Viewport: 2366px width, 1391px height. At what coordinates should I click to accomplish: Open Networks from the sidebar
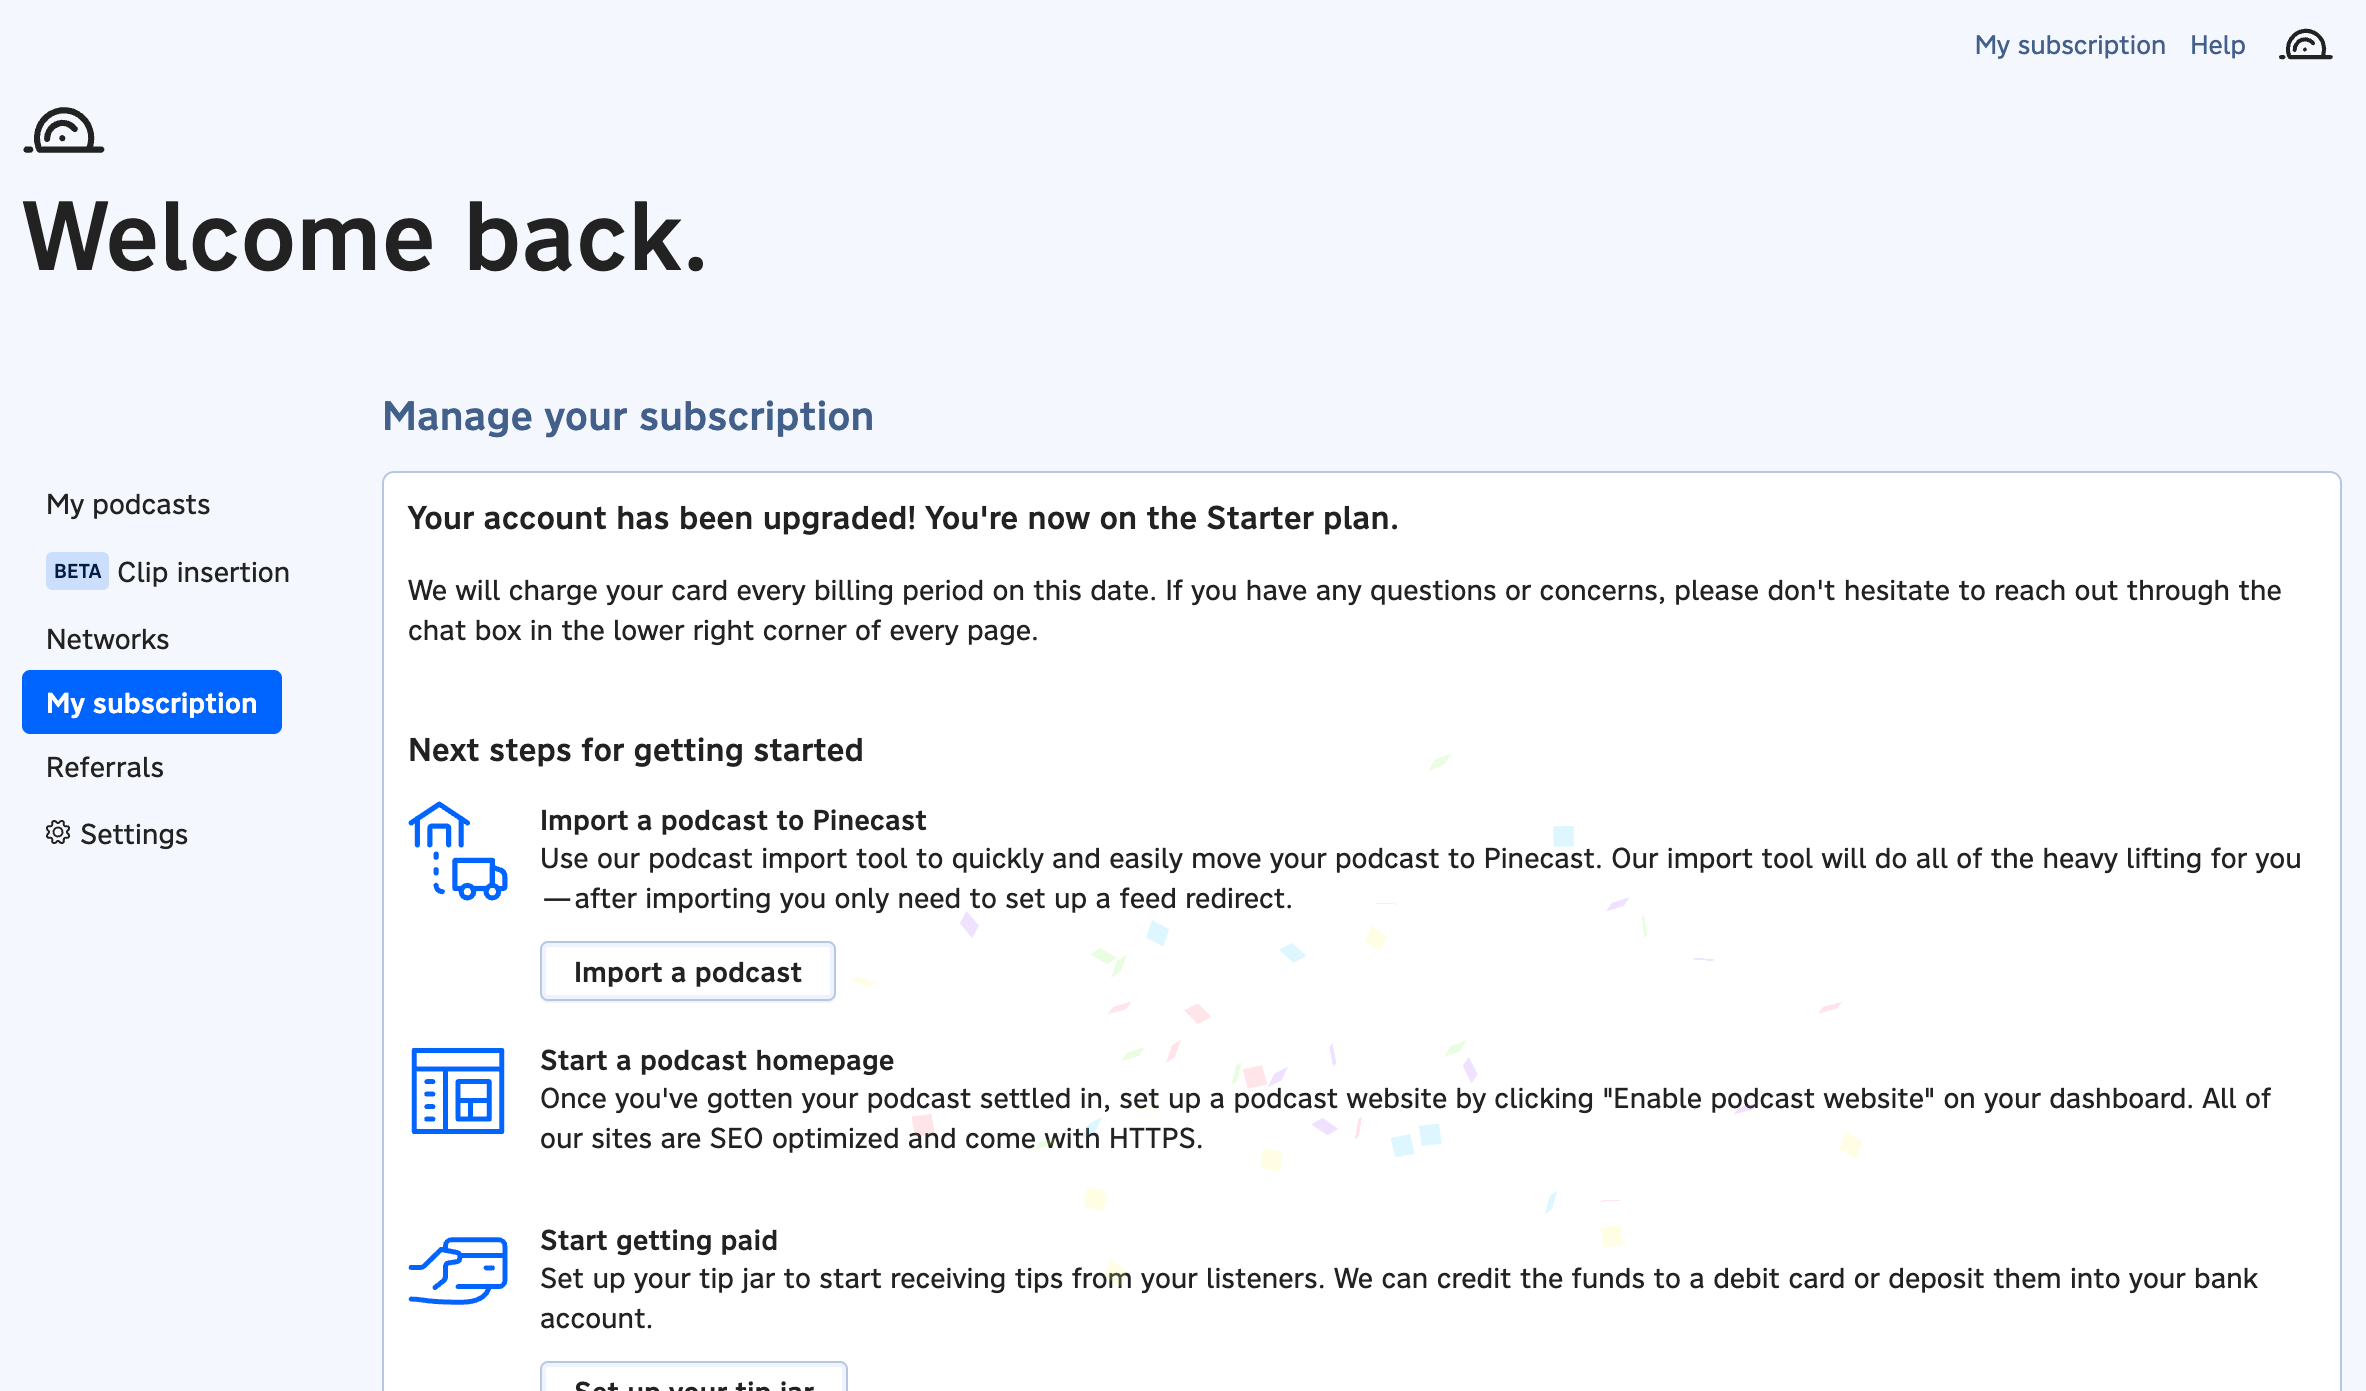(107, 638)
